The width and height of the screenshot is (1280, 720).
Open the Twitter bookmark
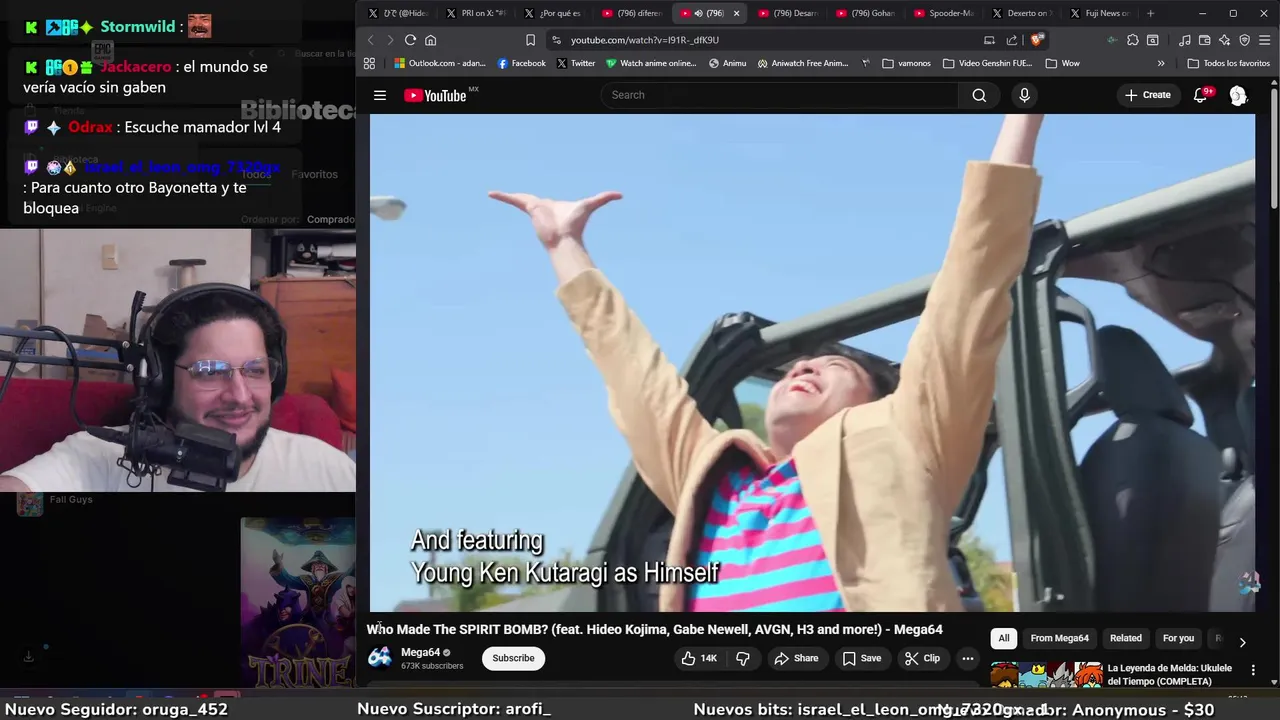575,63
